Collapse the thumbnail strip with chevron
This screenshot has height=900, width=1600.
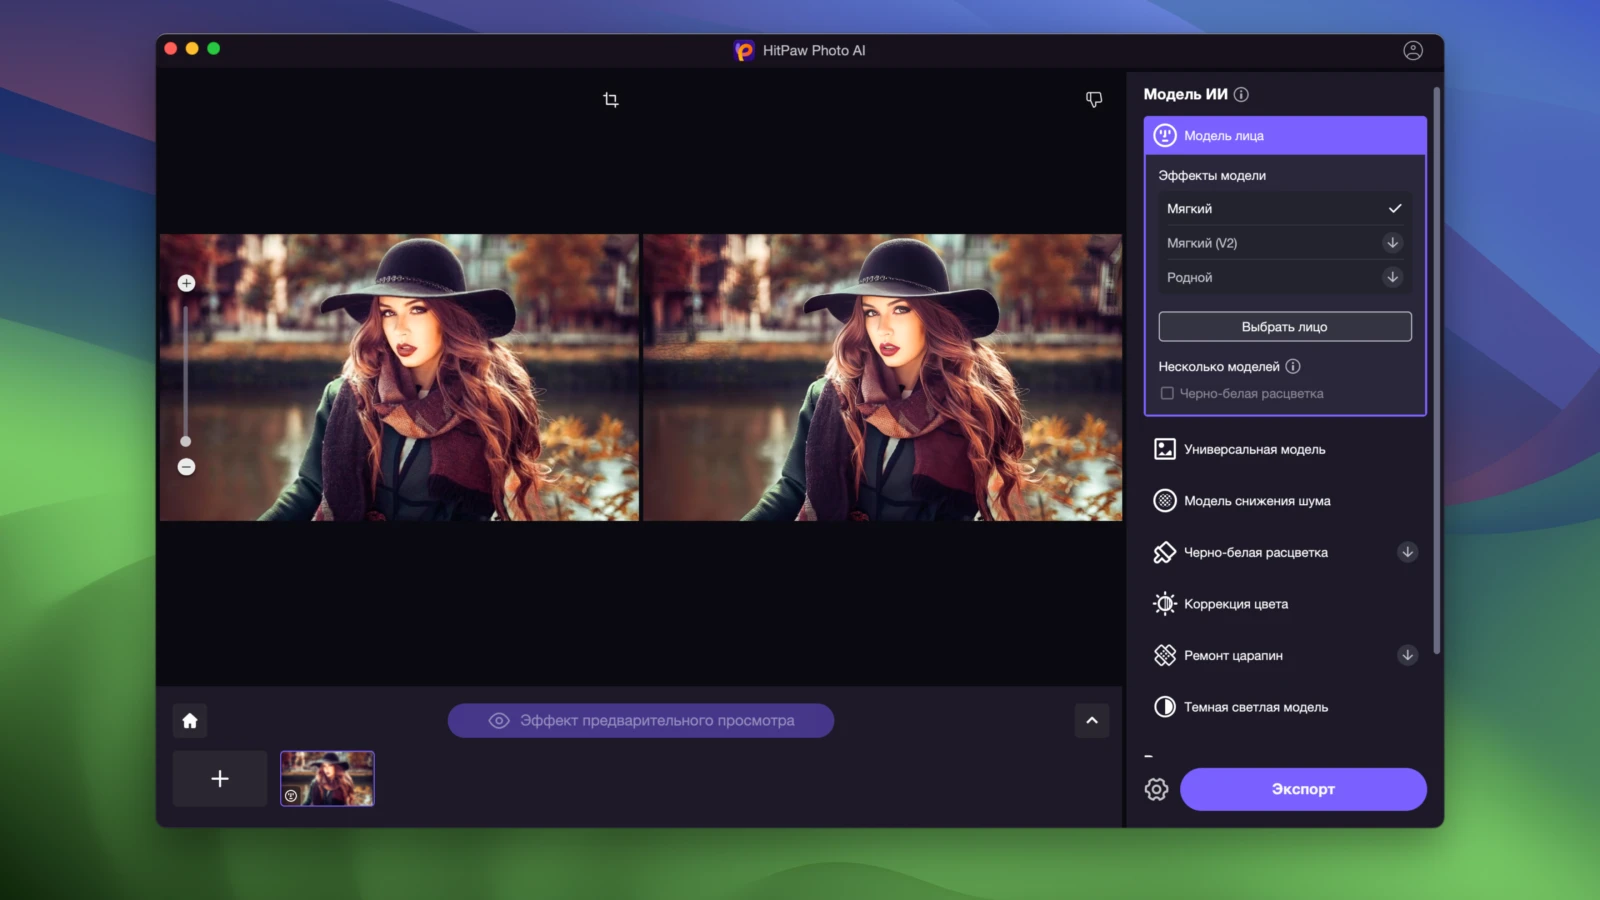tap(1091, 721)
